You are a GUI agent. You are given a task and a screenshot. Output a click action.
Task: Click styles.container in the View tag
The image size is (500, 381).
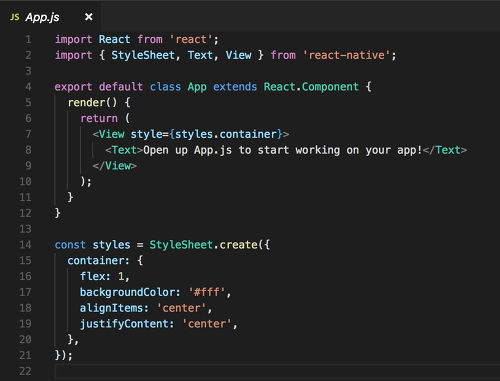coord(226,134)
